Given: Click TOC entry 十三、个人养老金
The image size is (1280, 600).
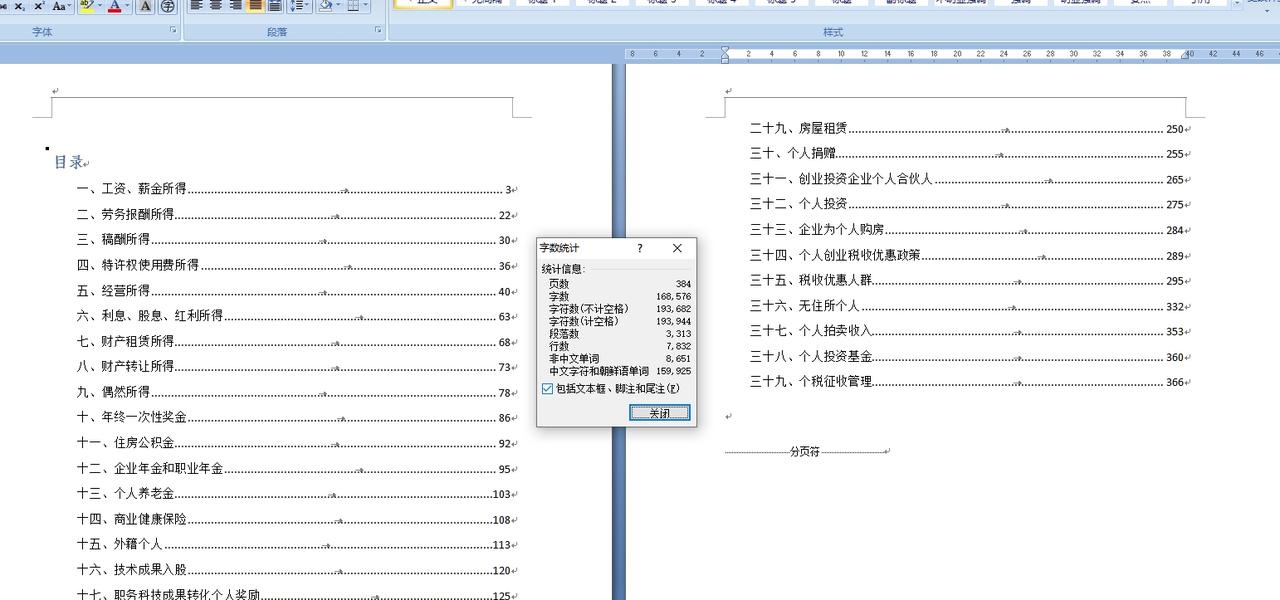Looking at the screenshot, I should 296,494.
